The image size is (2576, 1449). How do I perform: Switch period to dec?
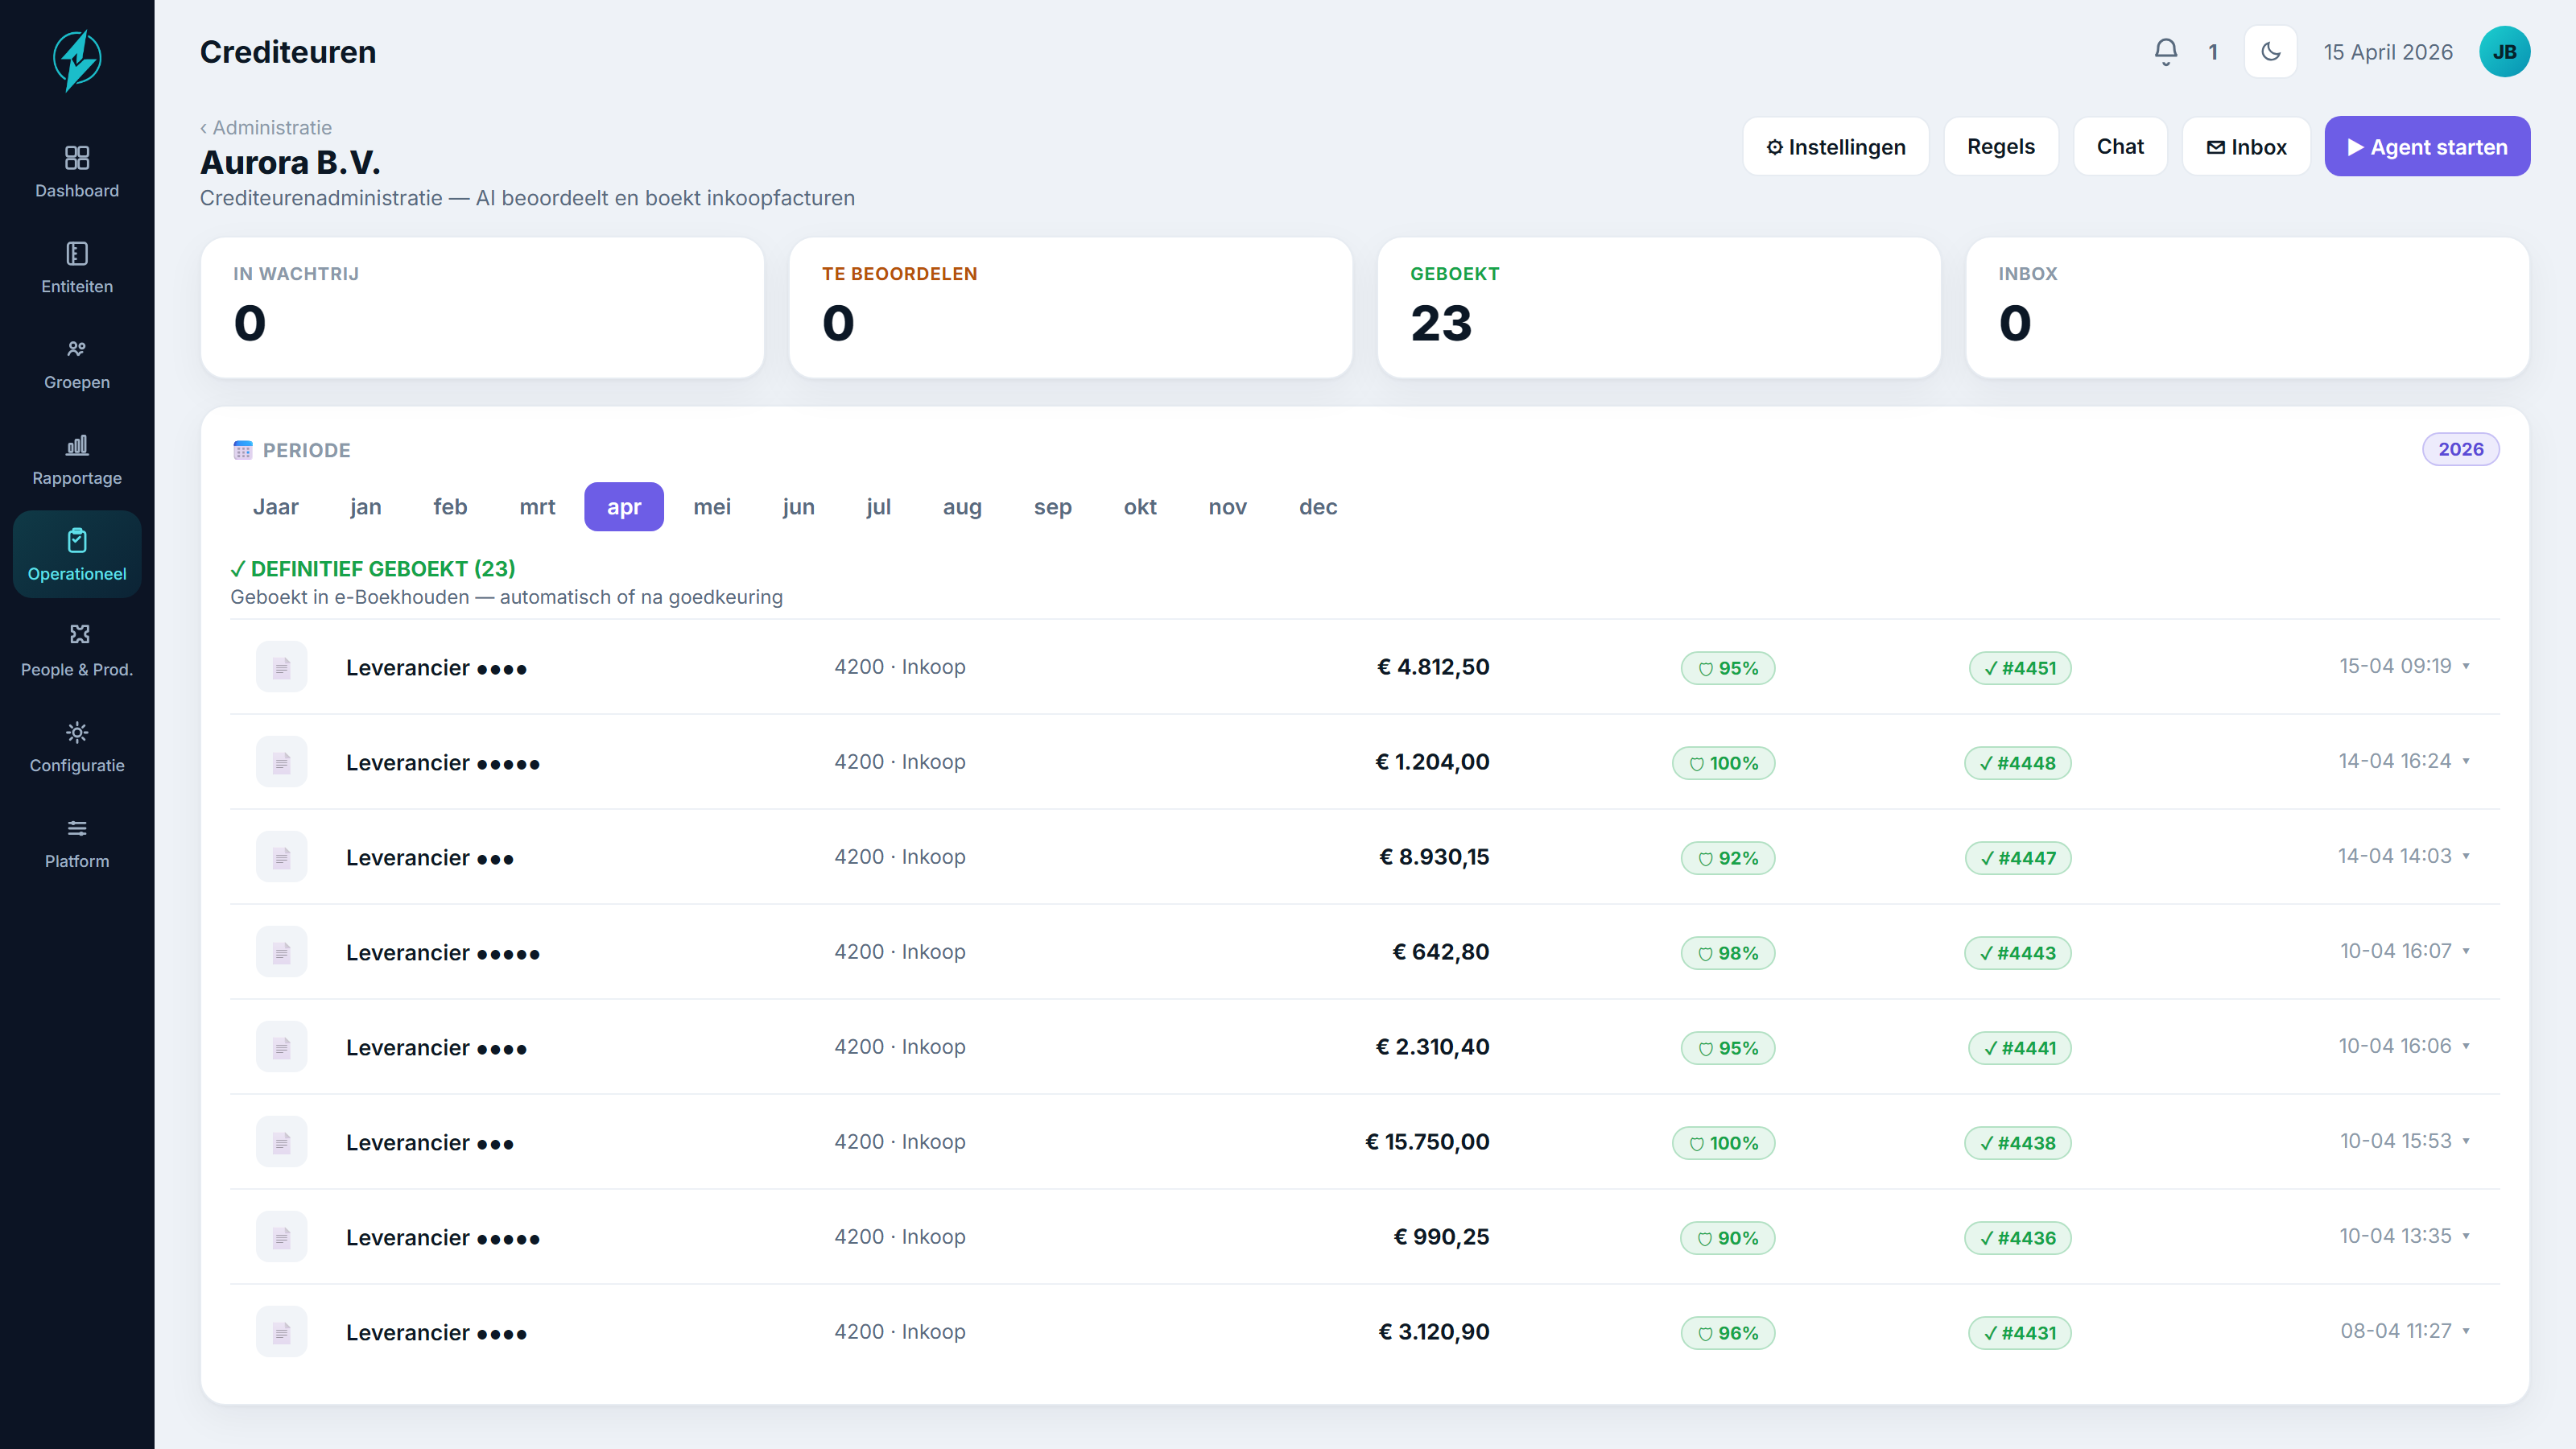1318,507
